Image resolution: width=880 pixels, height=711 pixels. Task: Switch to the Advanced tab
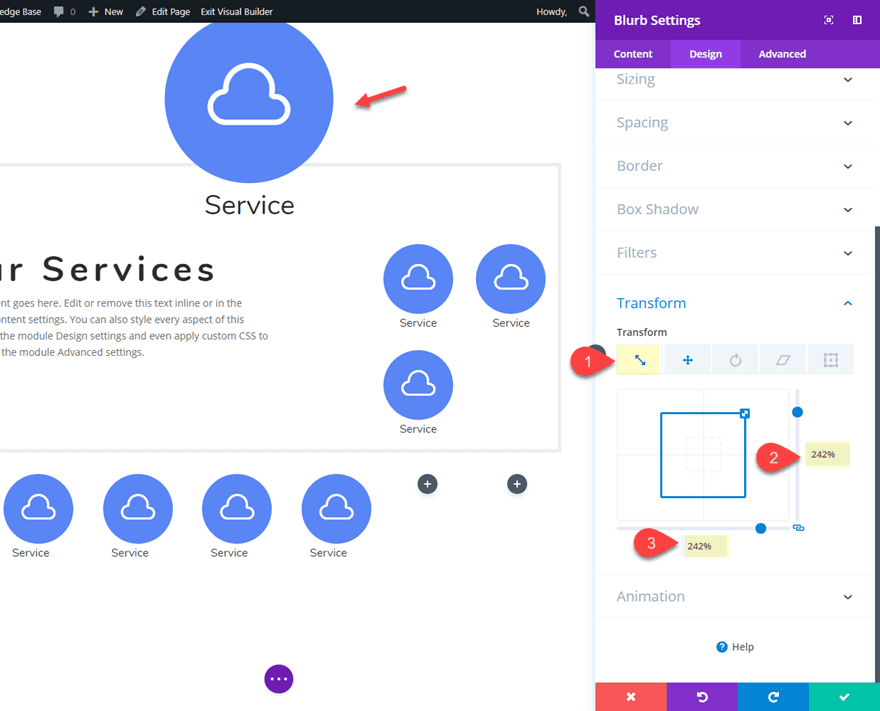[781, 53]
